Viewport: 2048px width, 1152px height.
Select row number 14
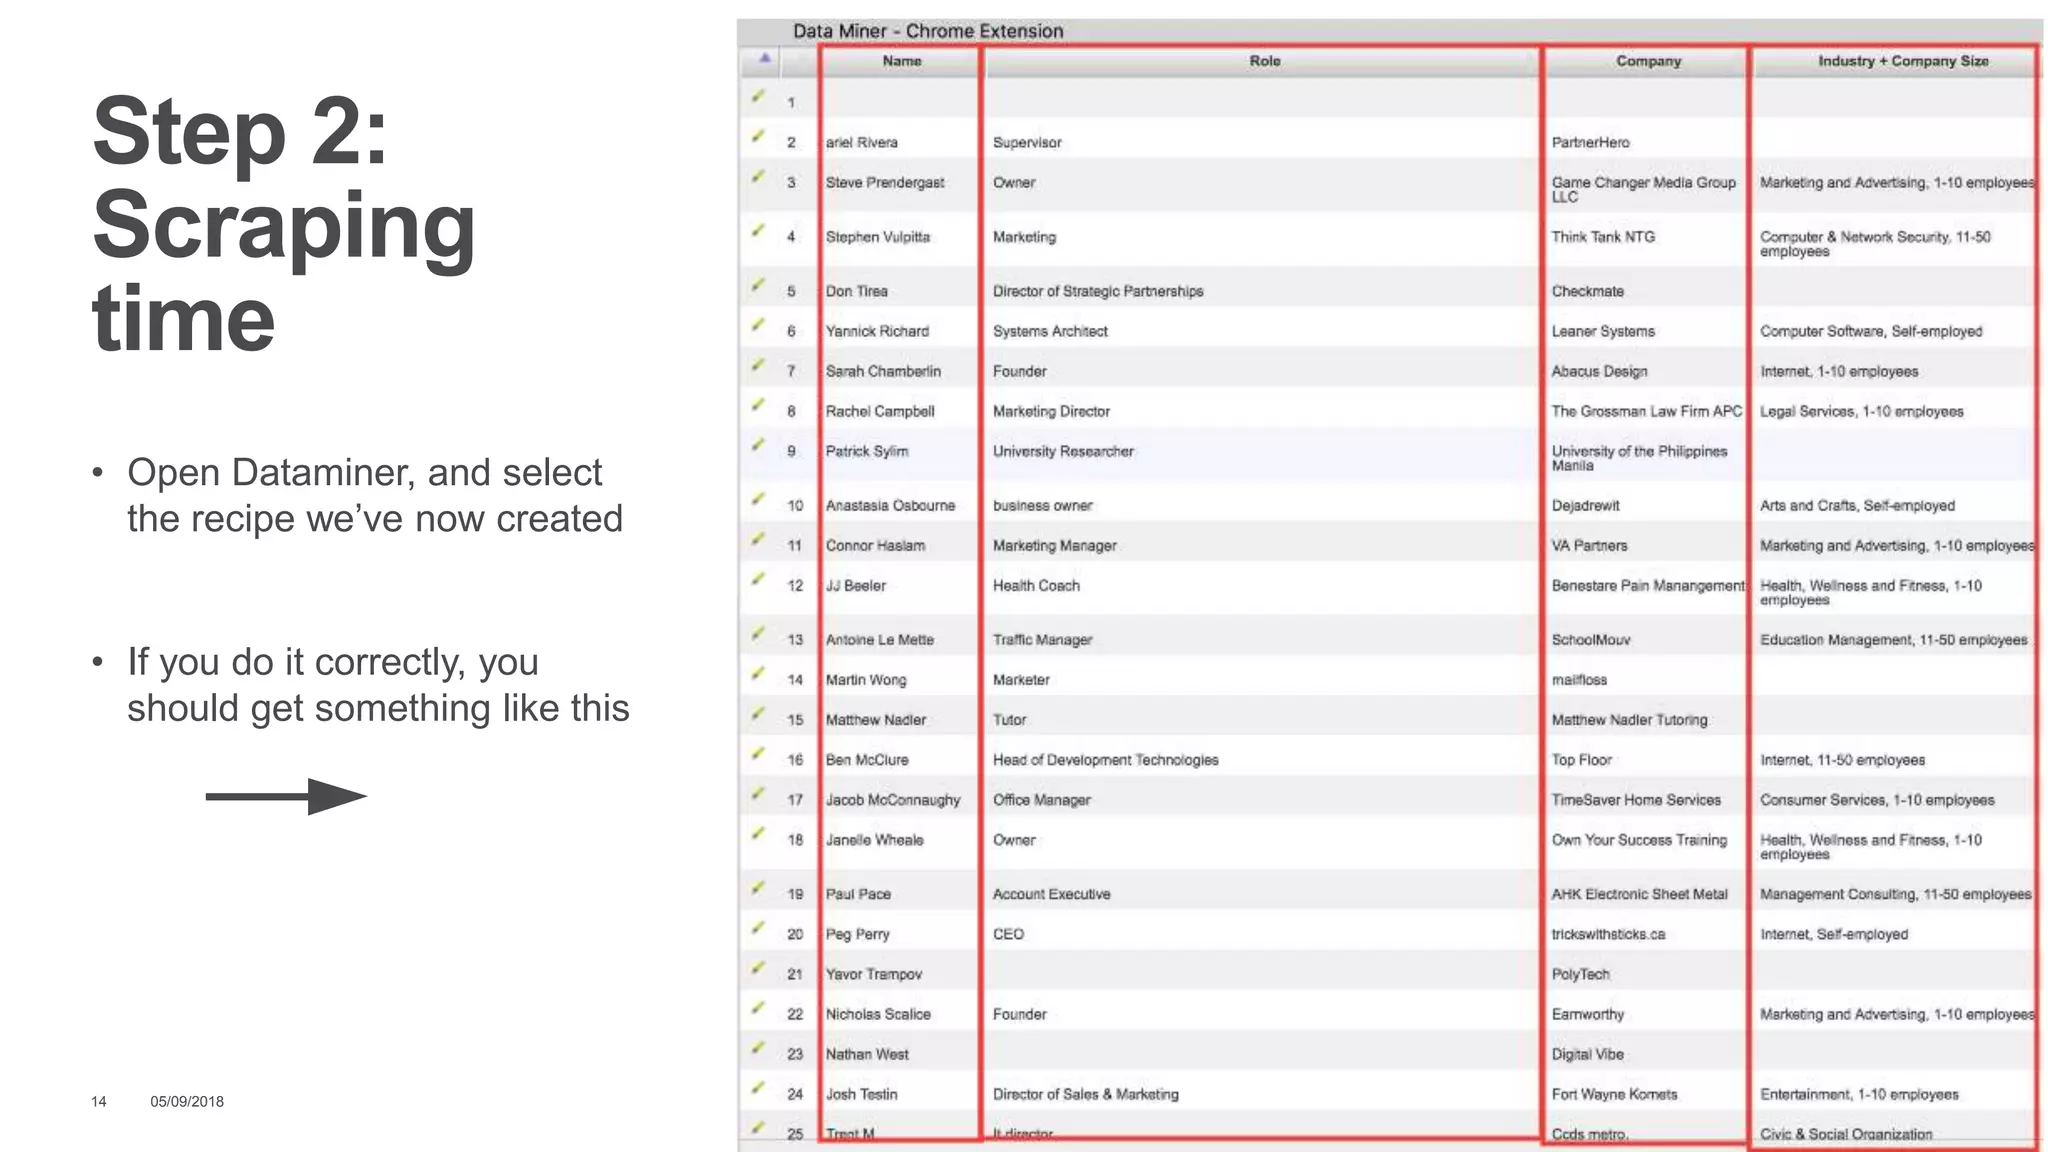point(795,680)
